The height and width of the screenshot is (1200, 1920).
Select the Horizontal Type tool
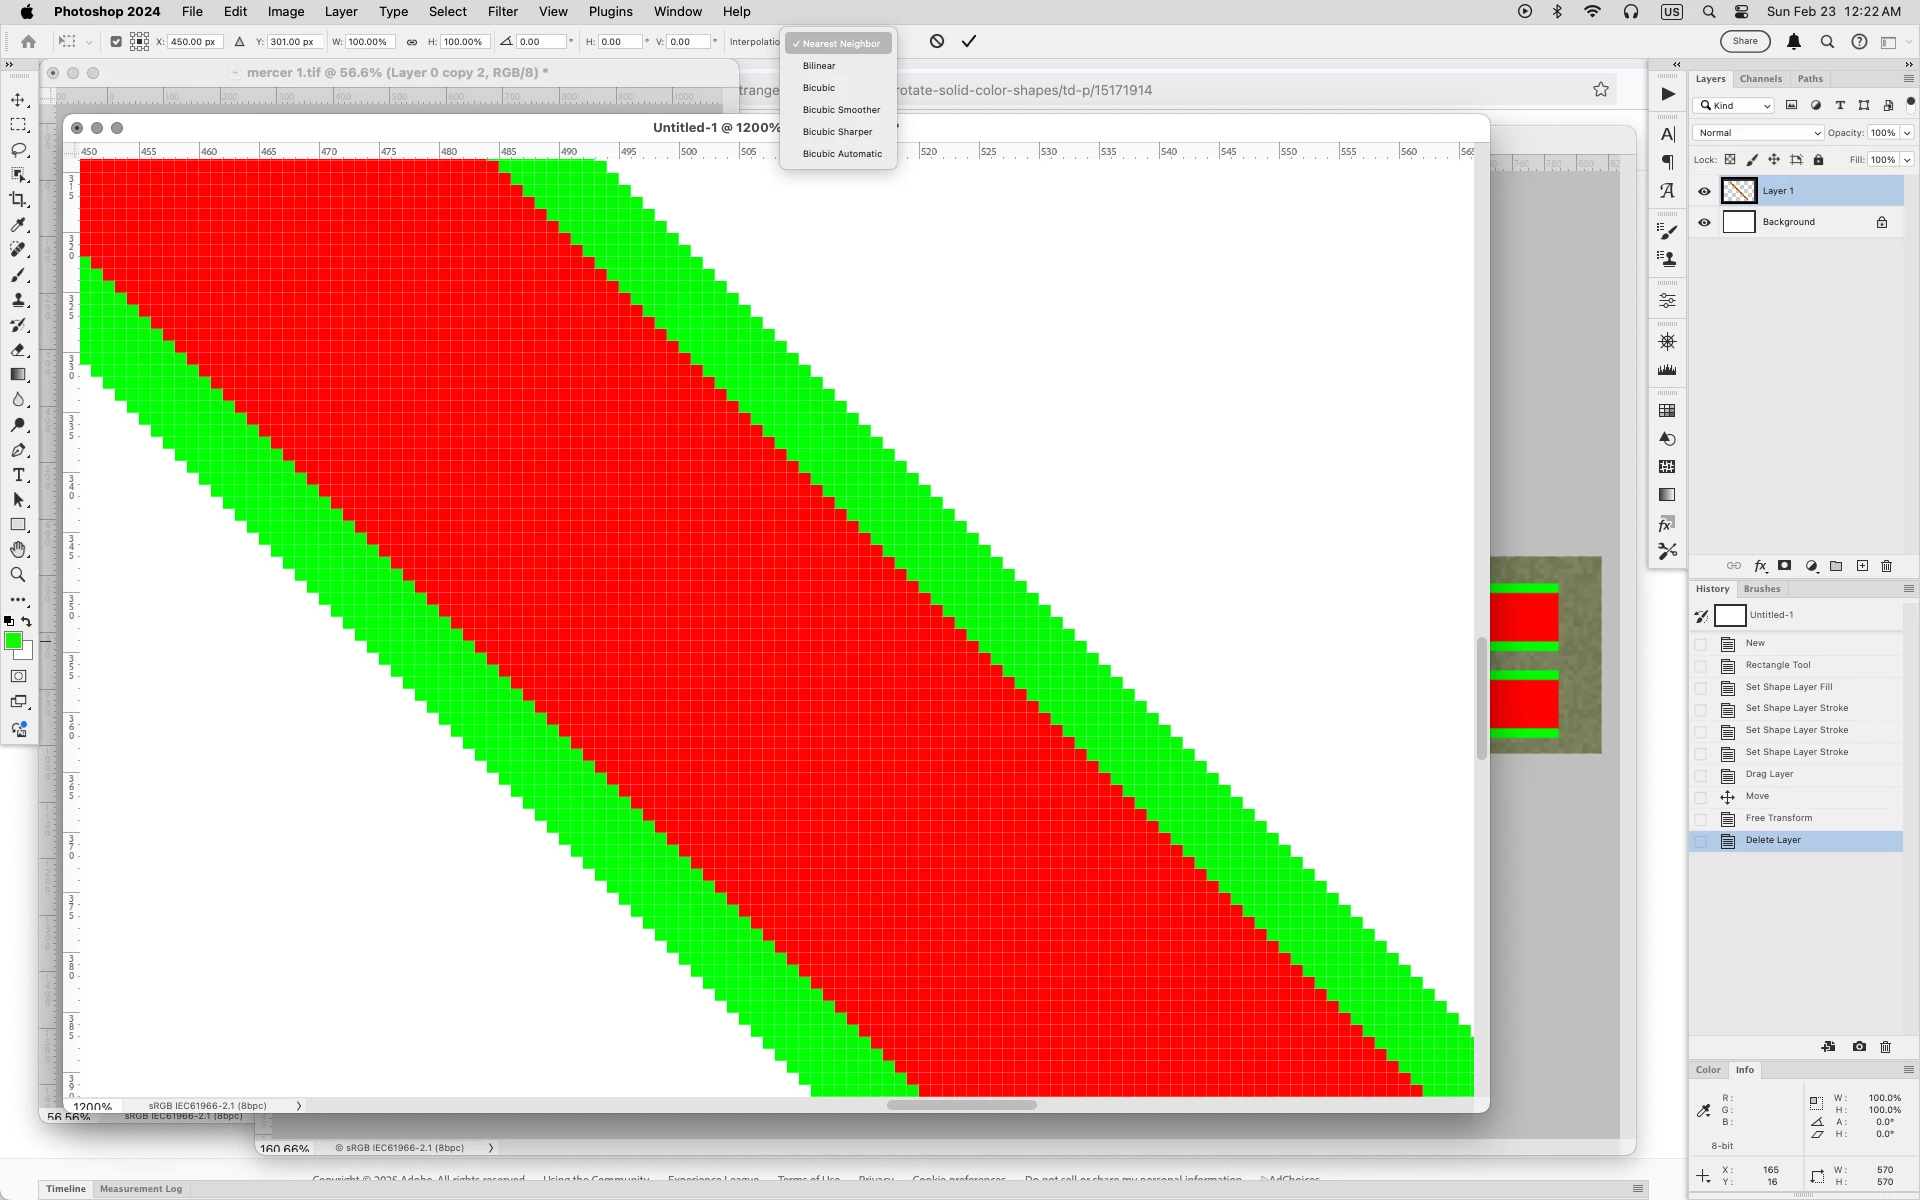[x=18, y=475]
